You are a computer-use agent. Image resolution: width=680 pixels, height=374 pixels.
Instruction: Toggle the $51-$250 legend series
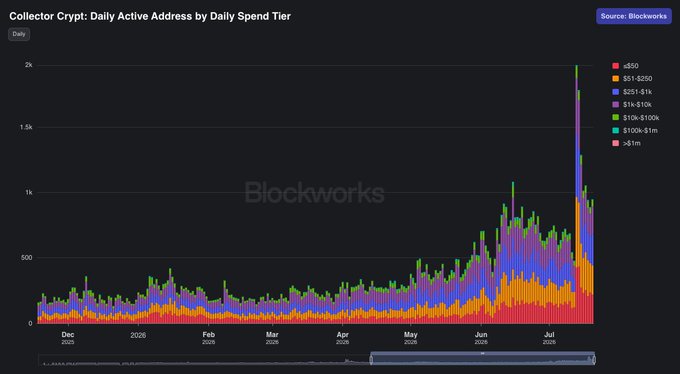[x=632, y=79]
